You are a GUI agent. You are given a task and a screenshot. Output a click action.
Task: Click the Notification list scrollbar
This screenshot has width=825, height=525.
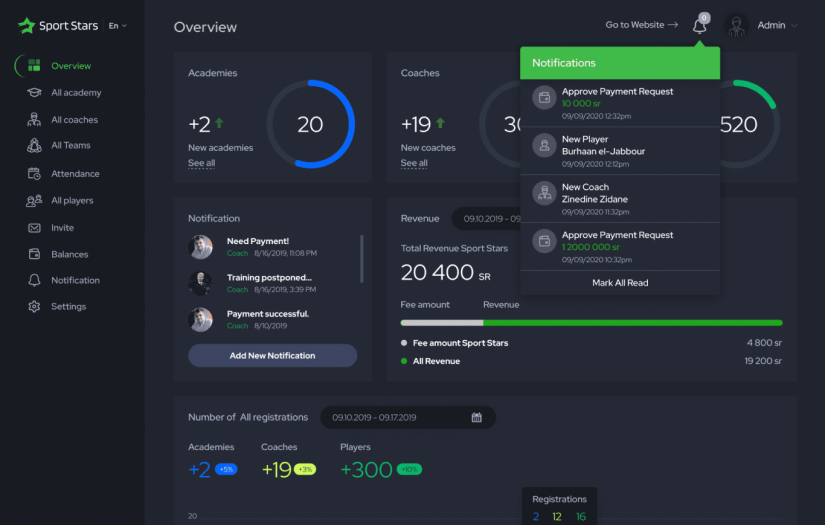point(361,258)
